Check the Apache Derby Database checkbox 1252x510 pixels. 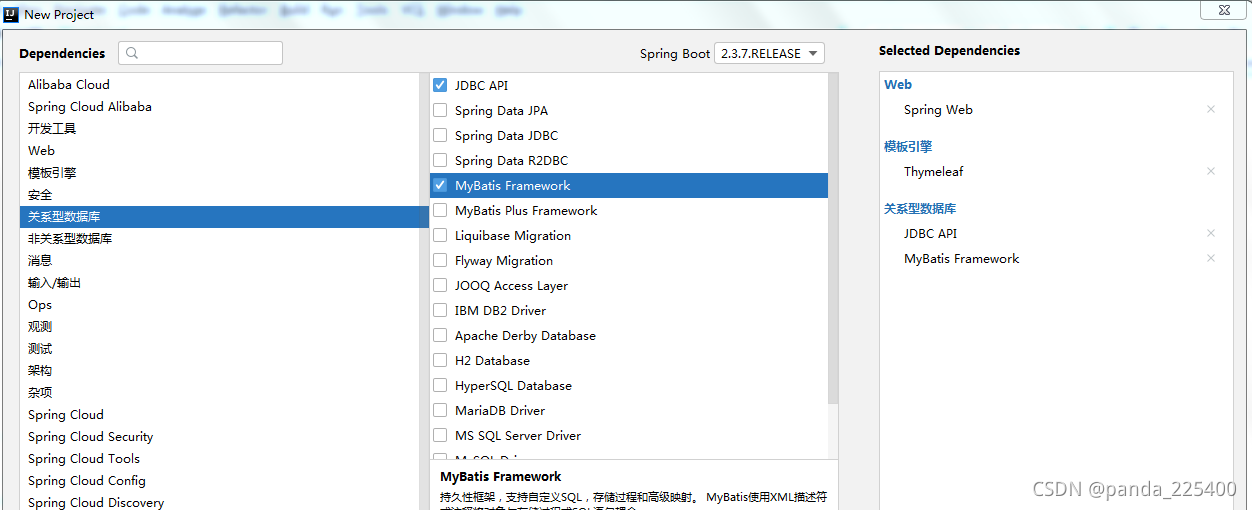[x=440, y=336]
